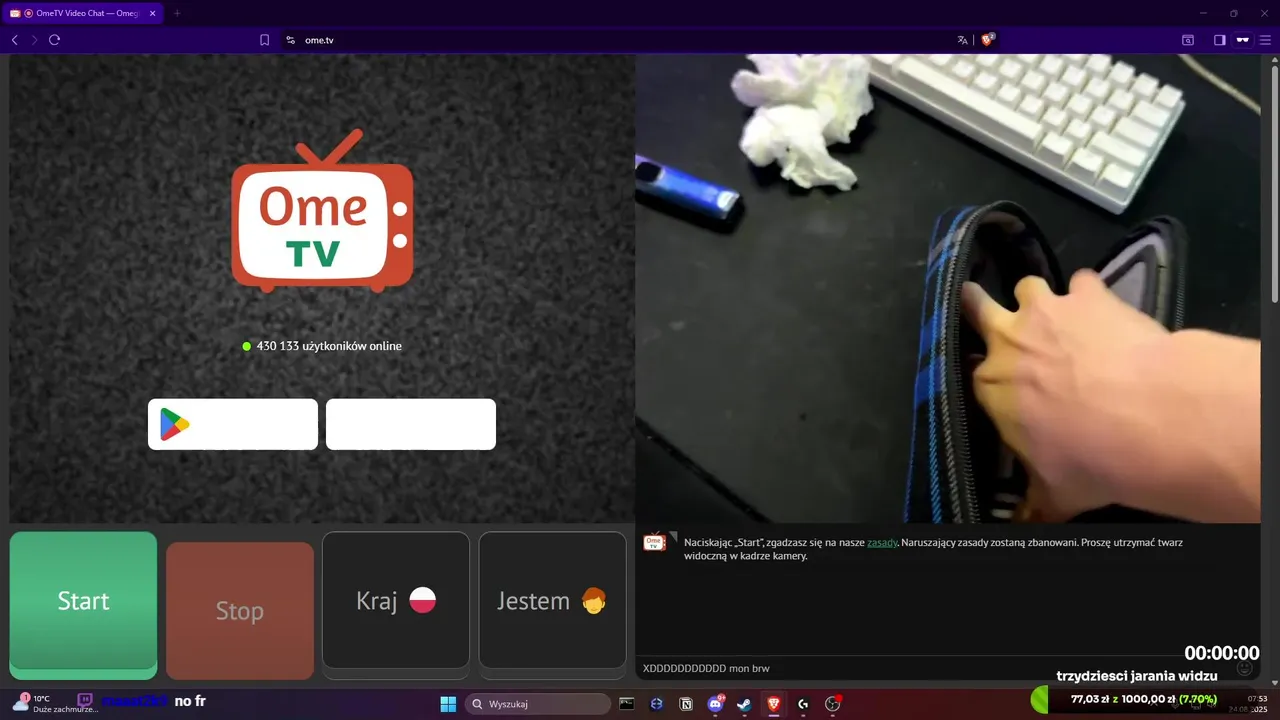Open the terminal app from the taskbar
Screen dimensions: 1280x720
click(x=627, y=704)
